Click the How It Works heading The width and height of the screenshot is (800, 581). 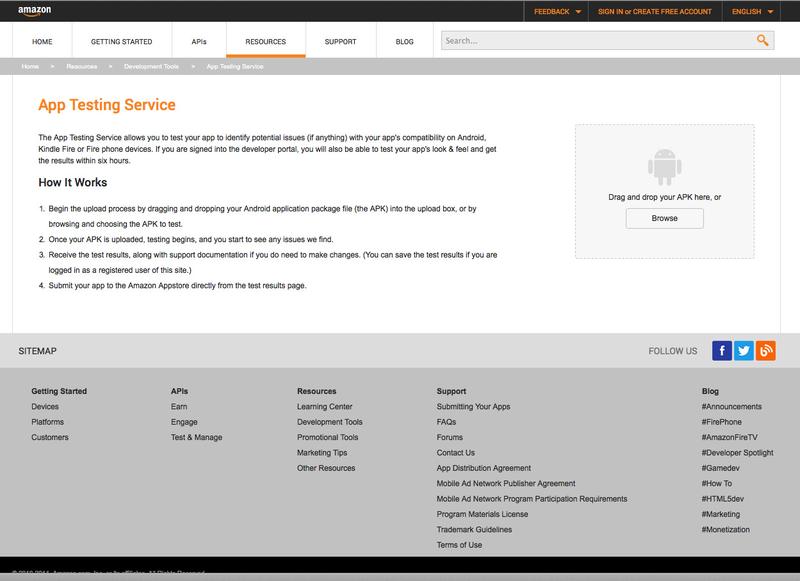click(x=72, y=182)
